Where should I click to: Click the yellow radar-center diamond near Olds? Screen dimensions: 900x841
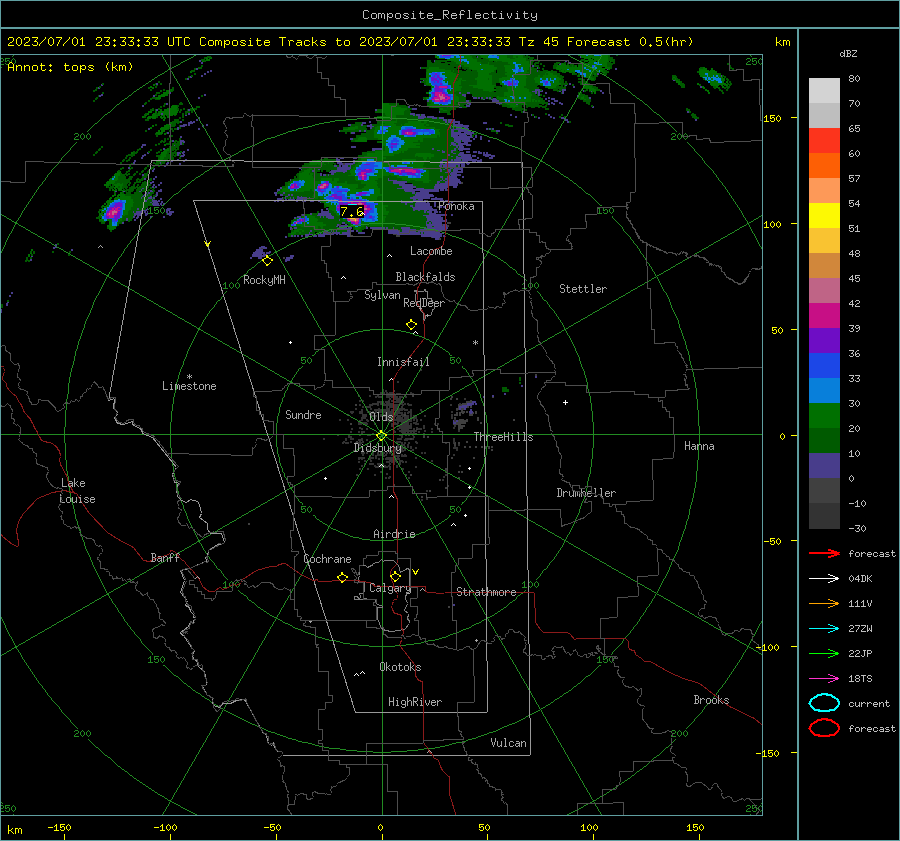tap(382, 436)
